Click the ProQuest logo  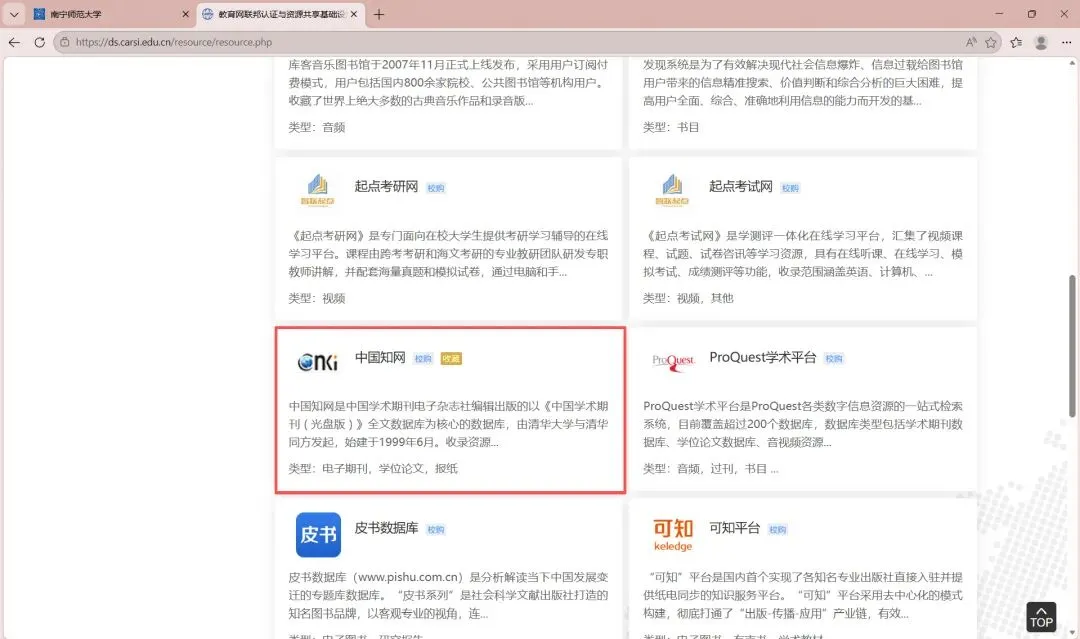point(674,361)
